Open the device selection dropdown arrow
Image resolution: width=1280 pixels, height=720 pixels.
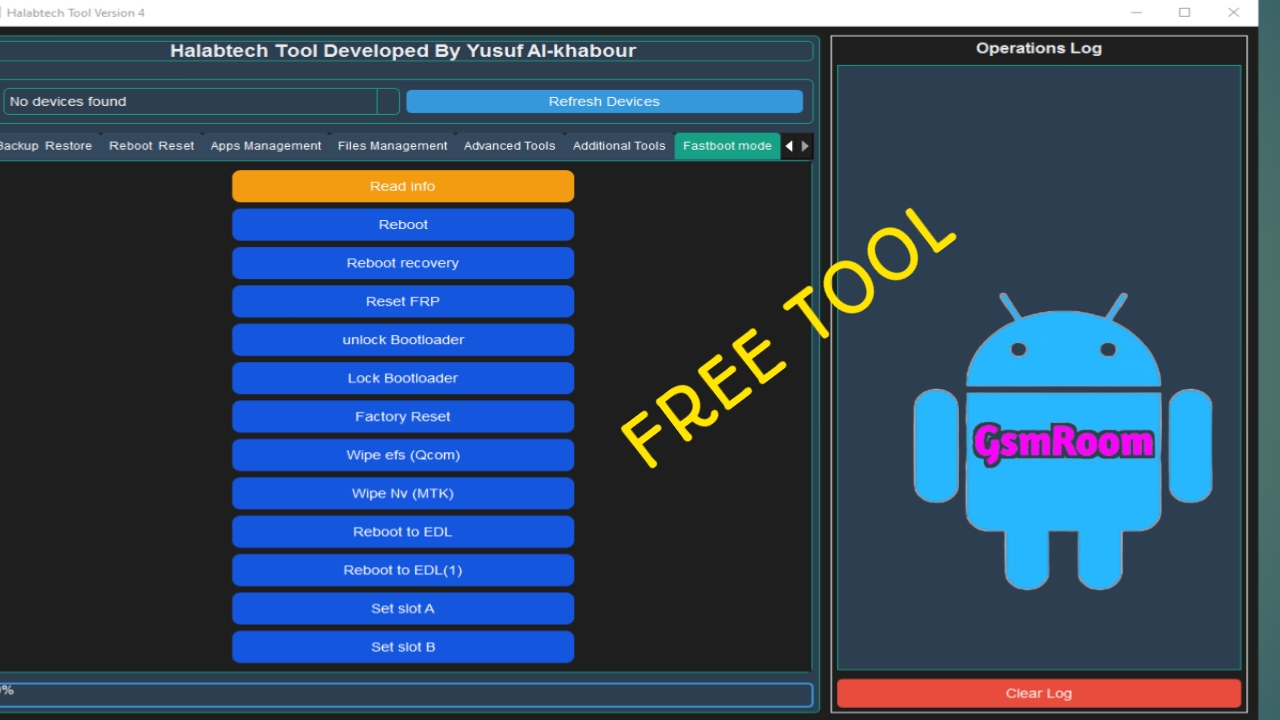click(388, 101)
